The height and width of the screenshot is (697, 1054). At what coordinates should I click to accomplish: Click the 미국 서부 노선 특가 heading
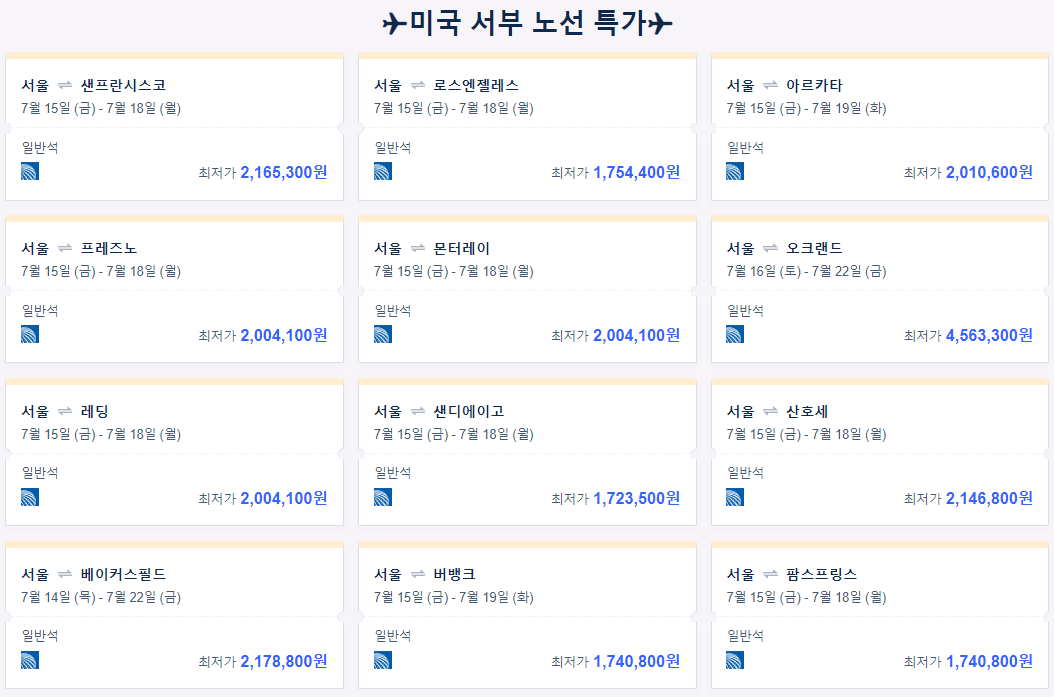tap(528, 23)
